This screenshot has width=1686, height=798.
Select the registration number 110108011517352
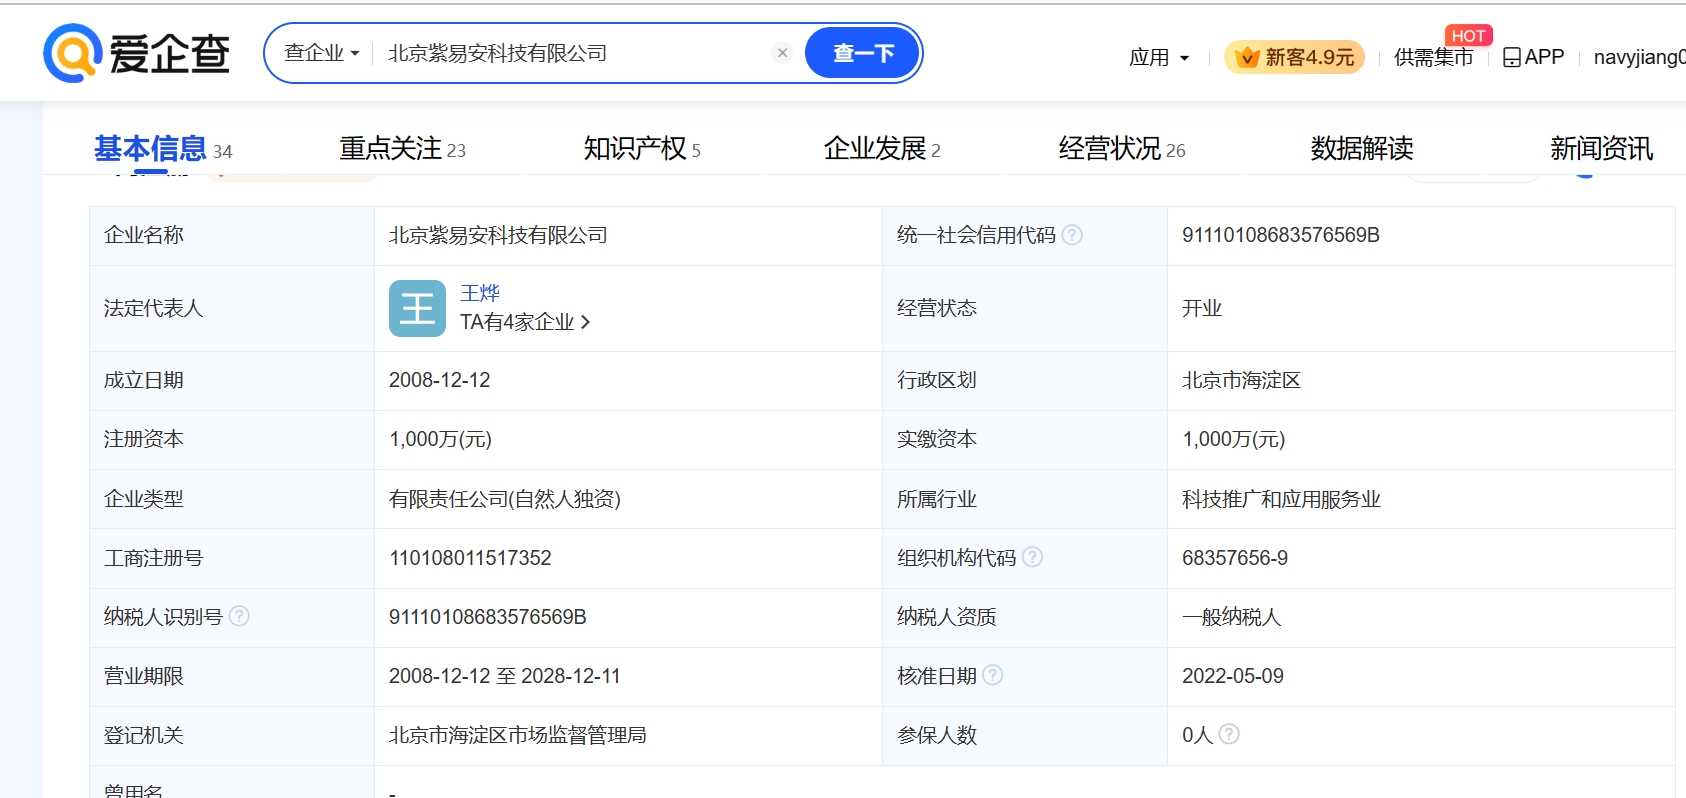[x=470, y=558]
